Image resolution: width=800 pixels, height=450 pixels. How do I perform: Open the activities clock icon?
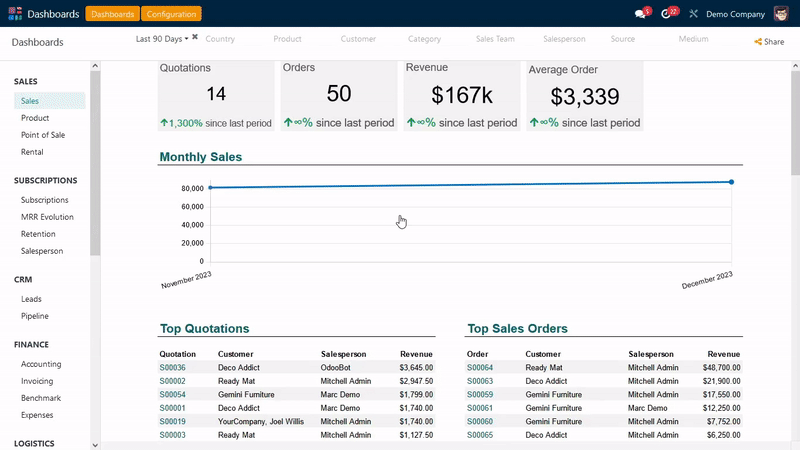[667, 14]
